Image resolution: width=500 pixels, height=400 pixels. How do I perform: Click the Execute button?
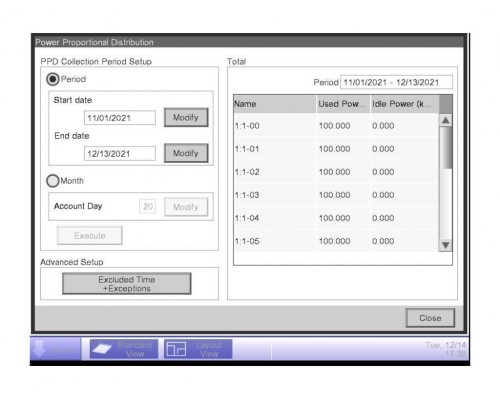[x=90, y=236]
